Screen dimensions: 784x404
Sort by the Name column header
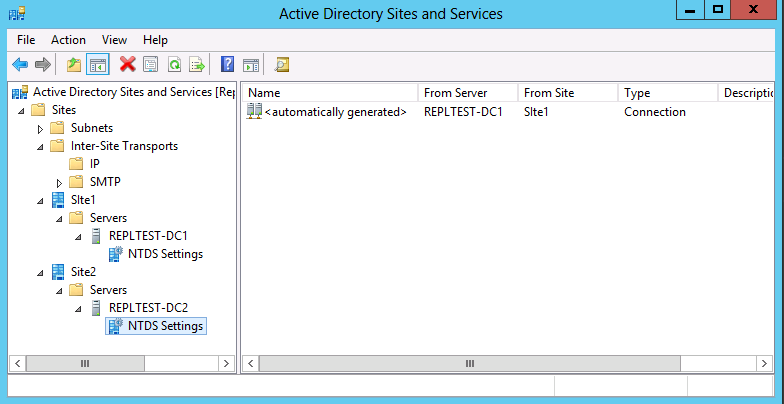click(x=330, y=92)
